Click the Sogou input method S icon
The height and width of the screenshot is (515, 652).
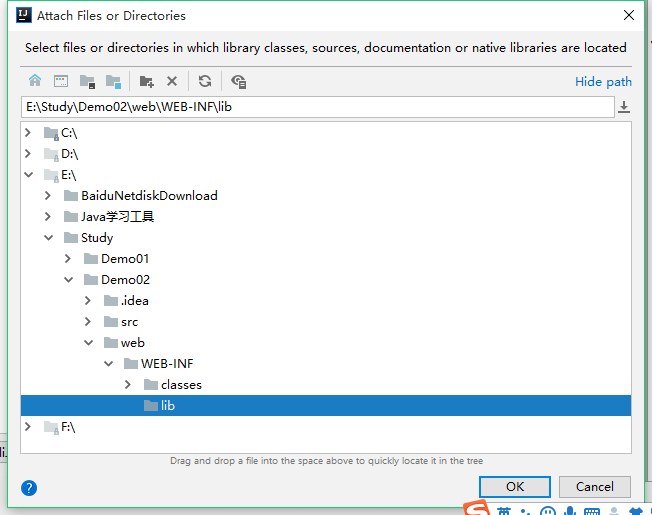coord(477,509)
